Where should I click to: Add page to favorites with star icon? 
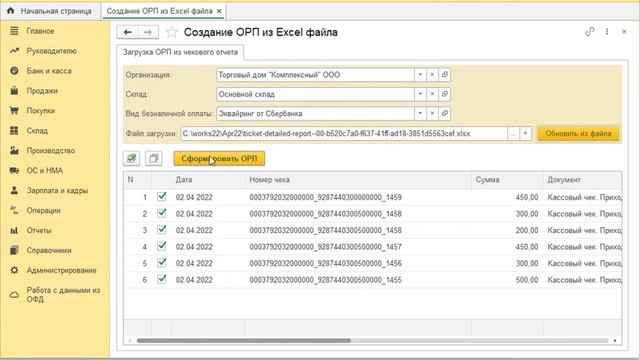tap(171, 32)
